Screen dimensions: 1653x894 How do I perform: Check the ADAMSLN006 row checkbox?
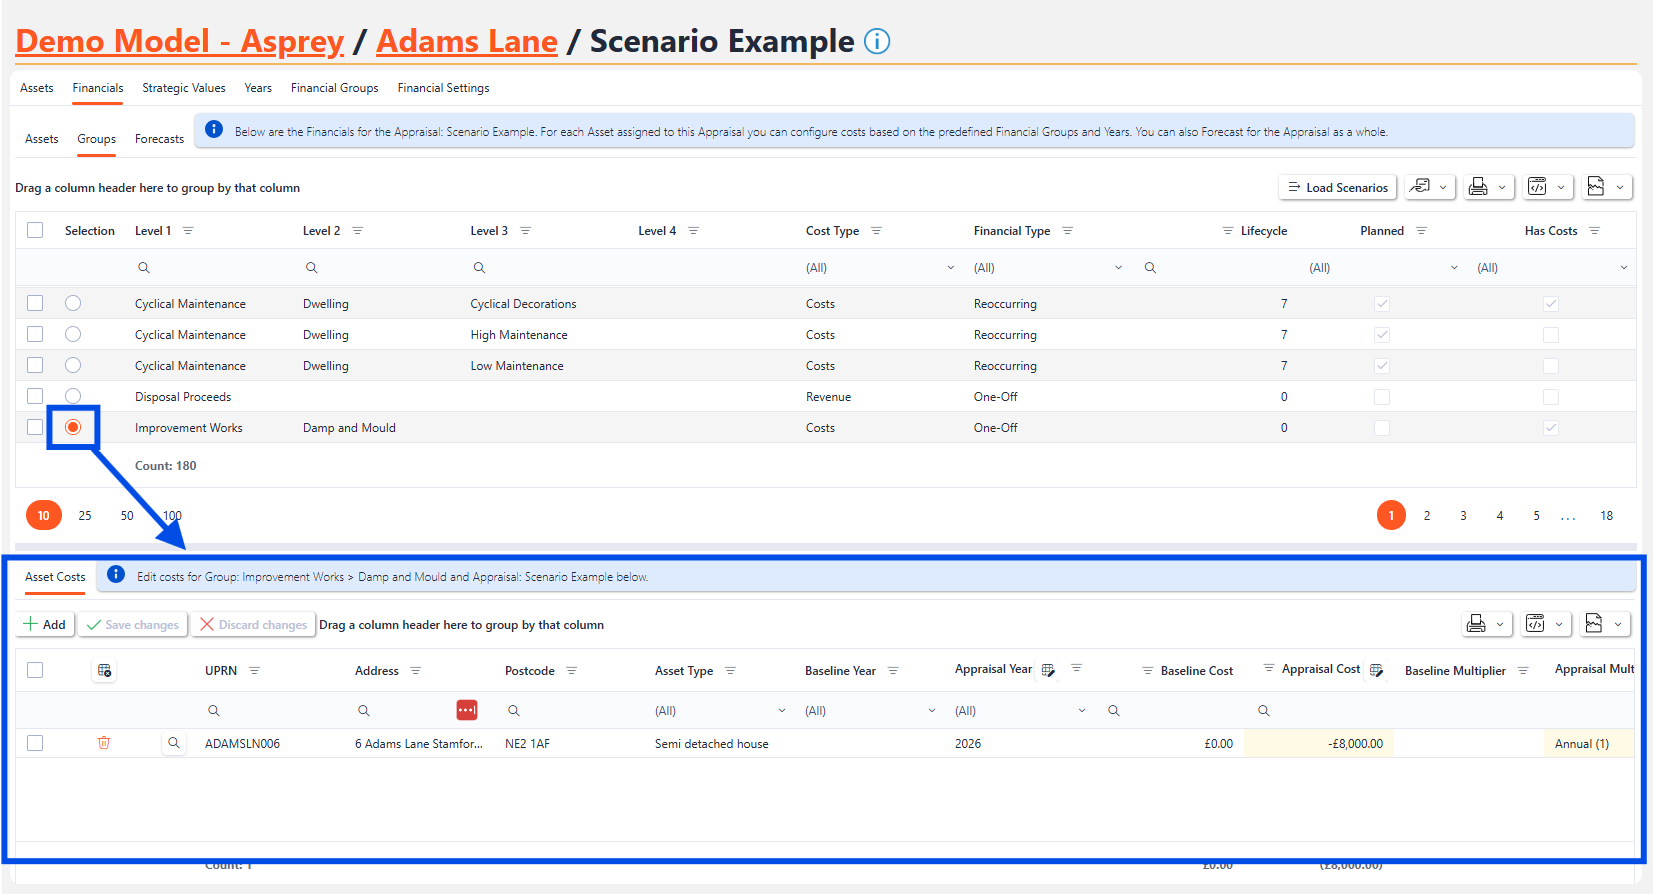[35, 743]
